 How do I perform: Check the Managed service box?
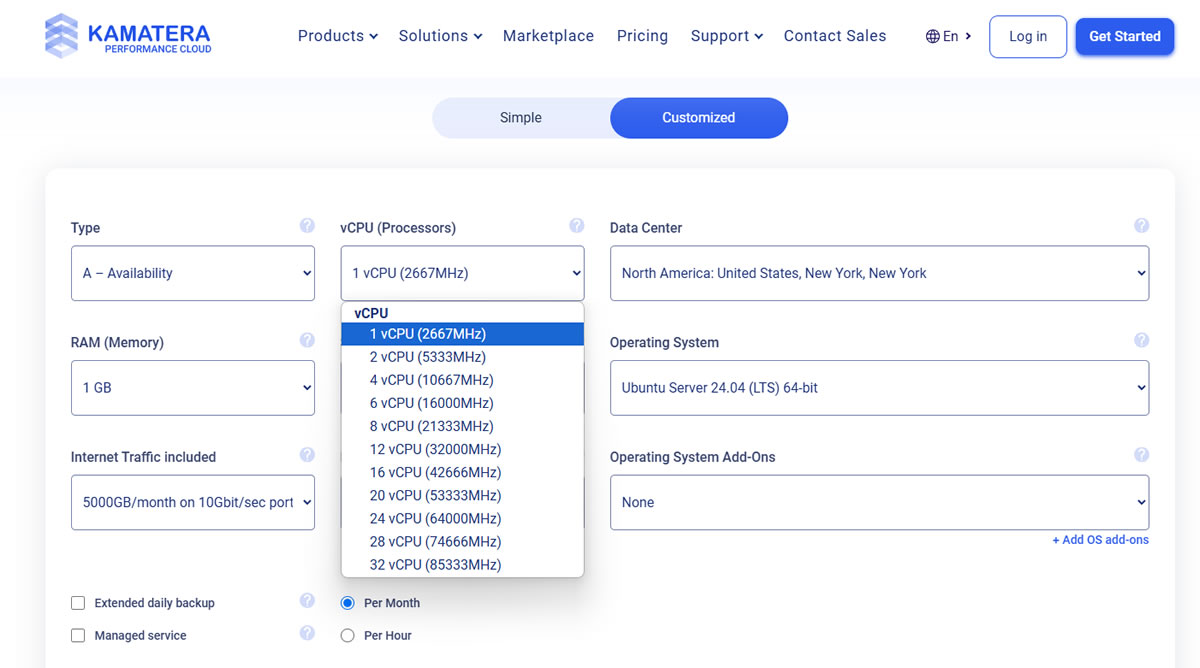[78, 635]
